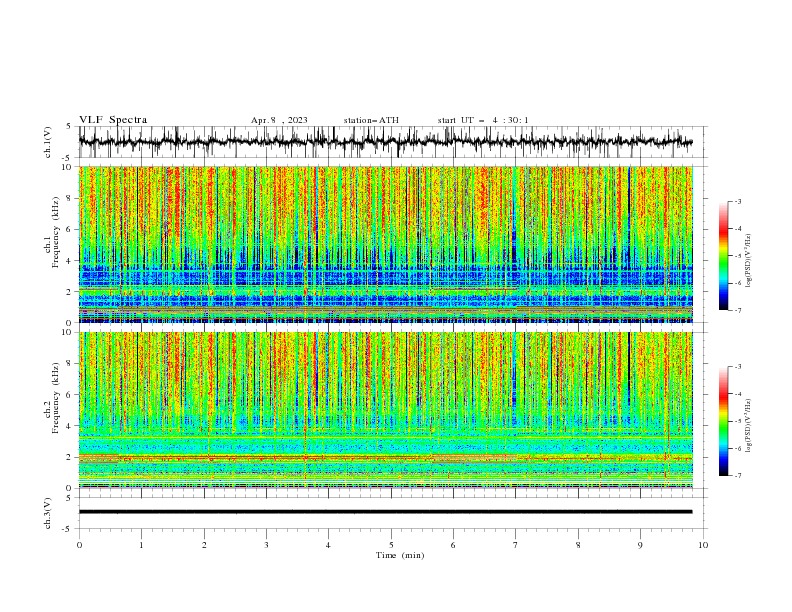Click inside the ch.1 spectrogram panel
The width and height of the screenshot is (792, 612).
[386, 244]
